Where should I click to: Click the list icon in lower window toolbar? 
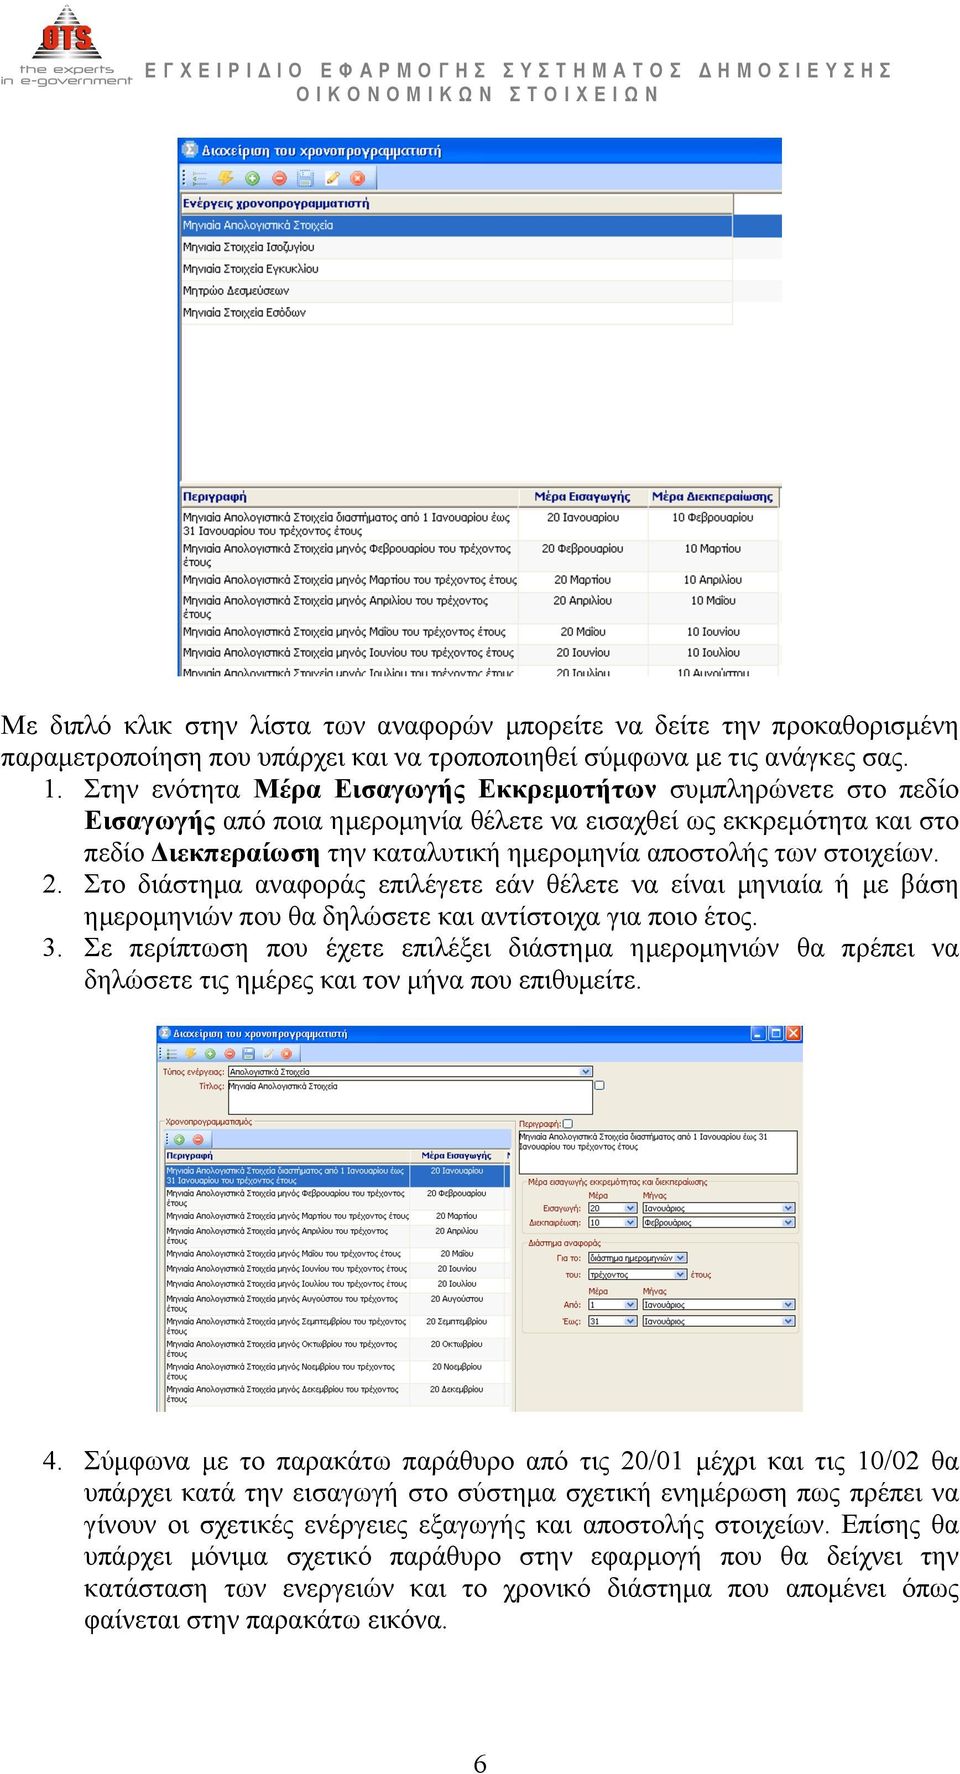[171, 1053]
